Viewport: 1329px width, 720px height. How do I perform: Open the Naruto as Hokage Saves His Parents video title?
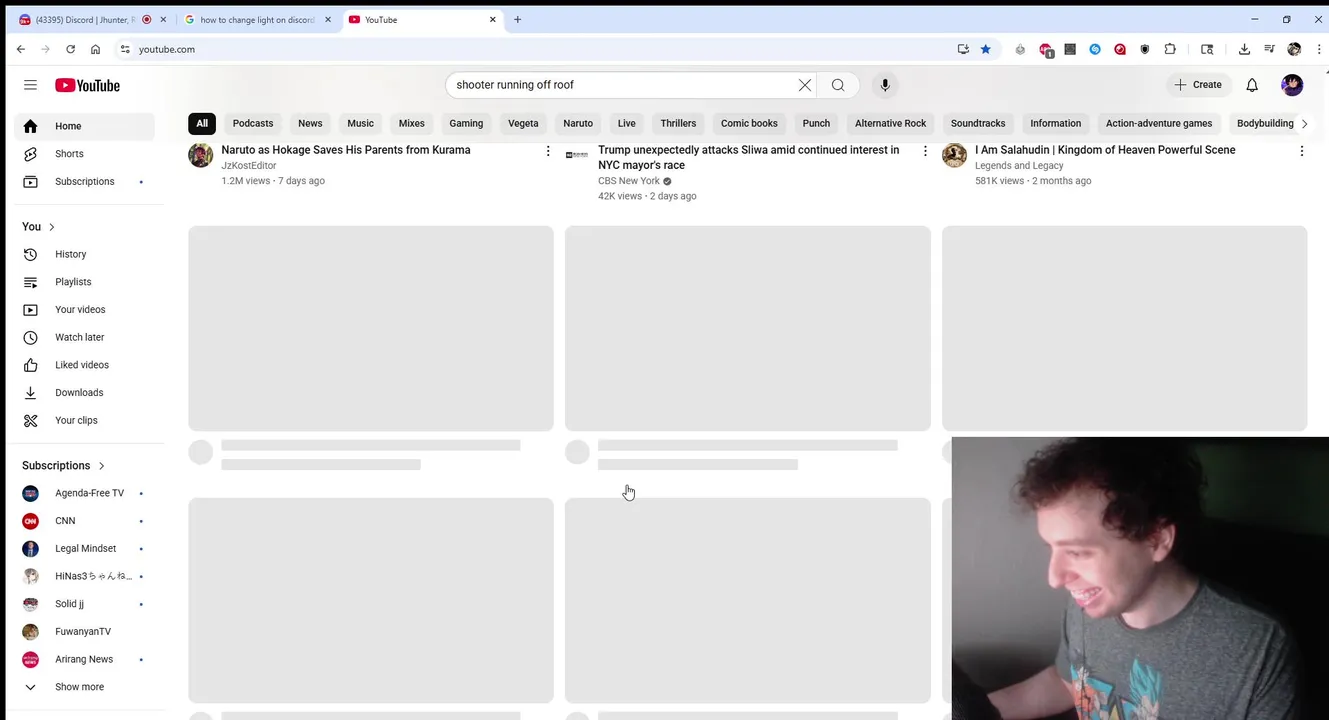click(346, 150)
